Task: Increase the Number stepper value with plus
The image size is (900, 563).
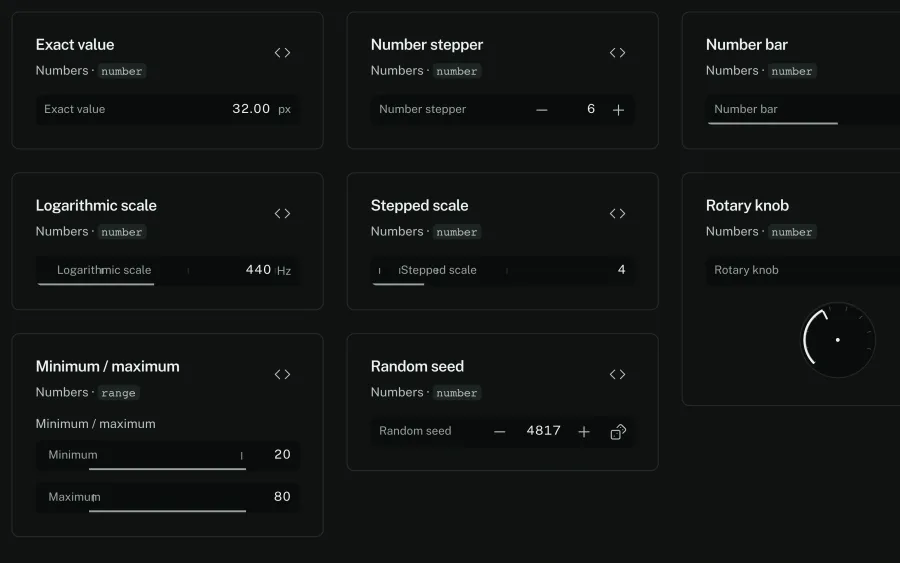Action: 618,110
